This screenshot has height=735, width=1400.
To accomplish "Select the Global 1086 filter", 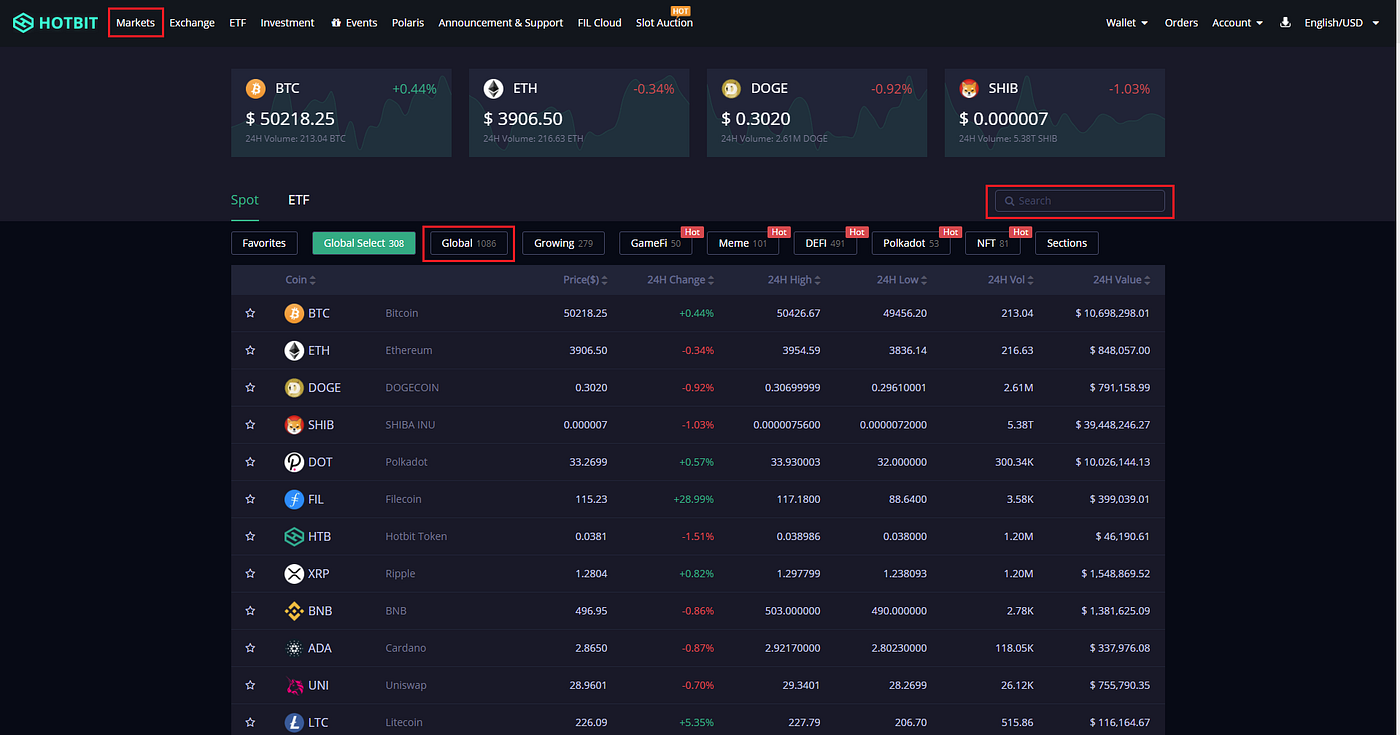I will [469, 243].
